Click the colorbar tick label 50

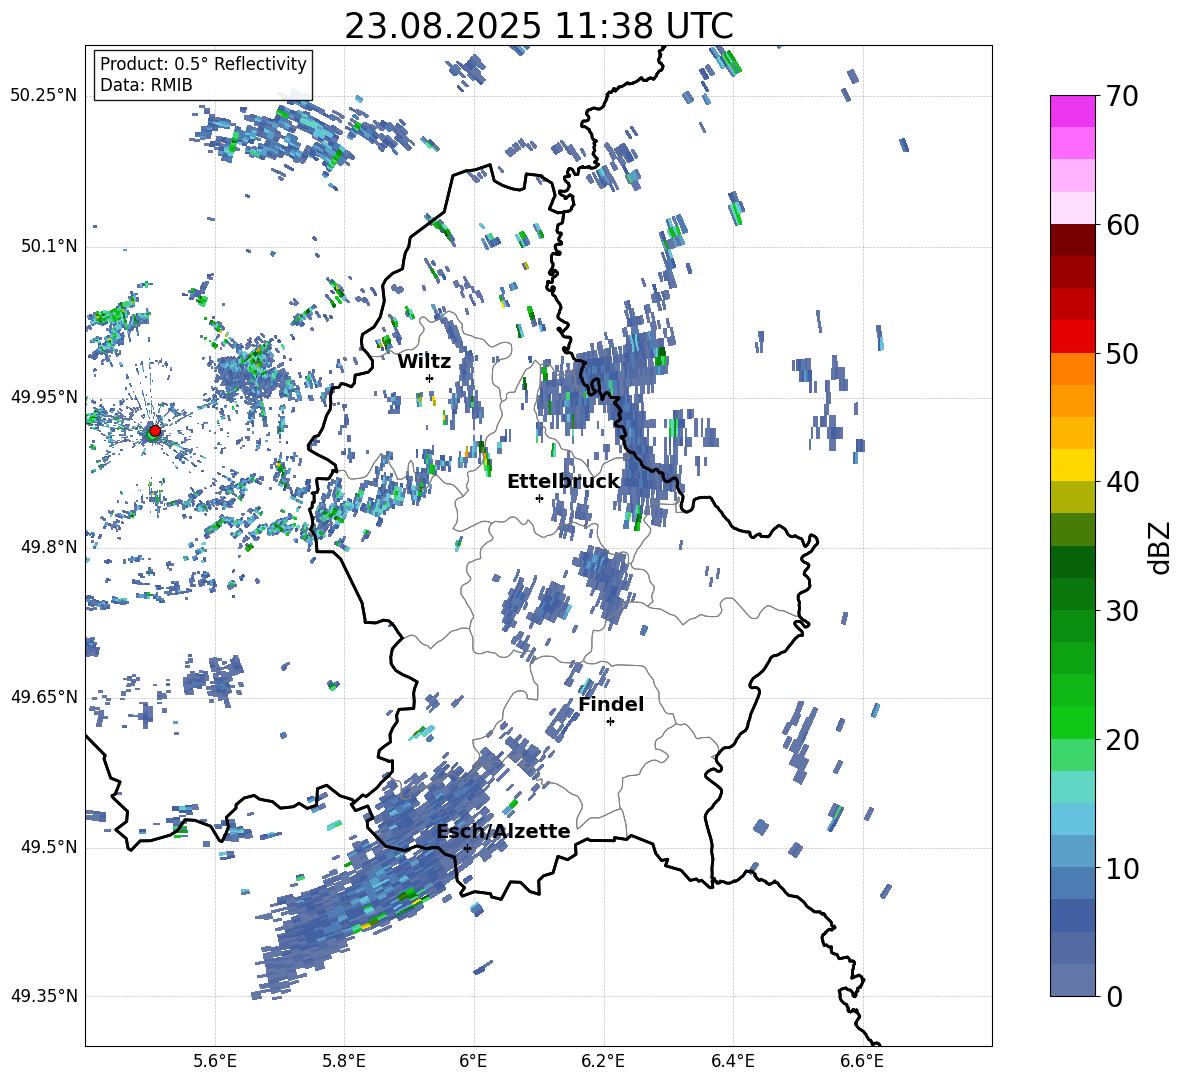[1122, 354]
